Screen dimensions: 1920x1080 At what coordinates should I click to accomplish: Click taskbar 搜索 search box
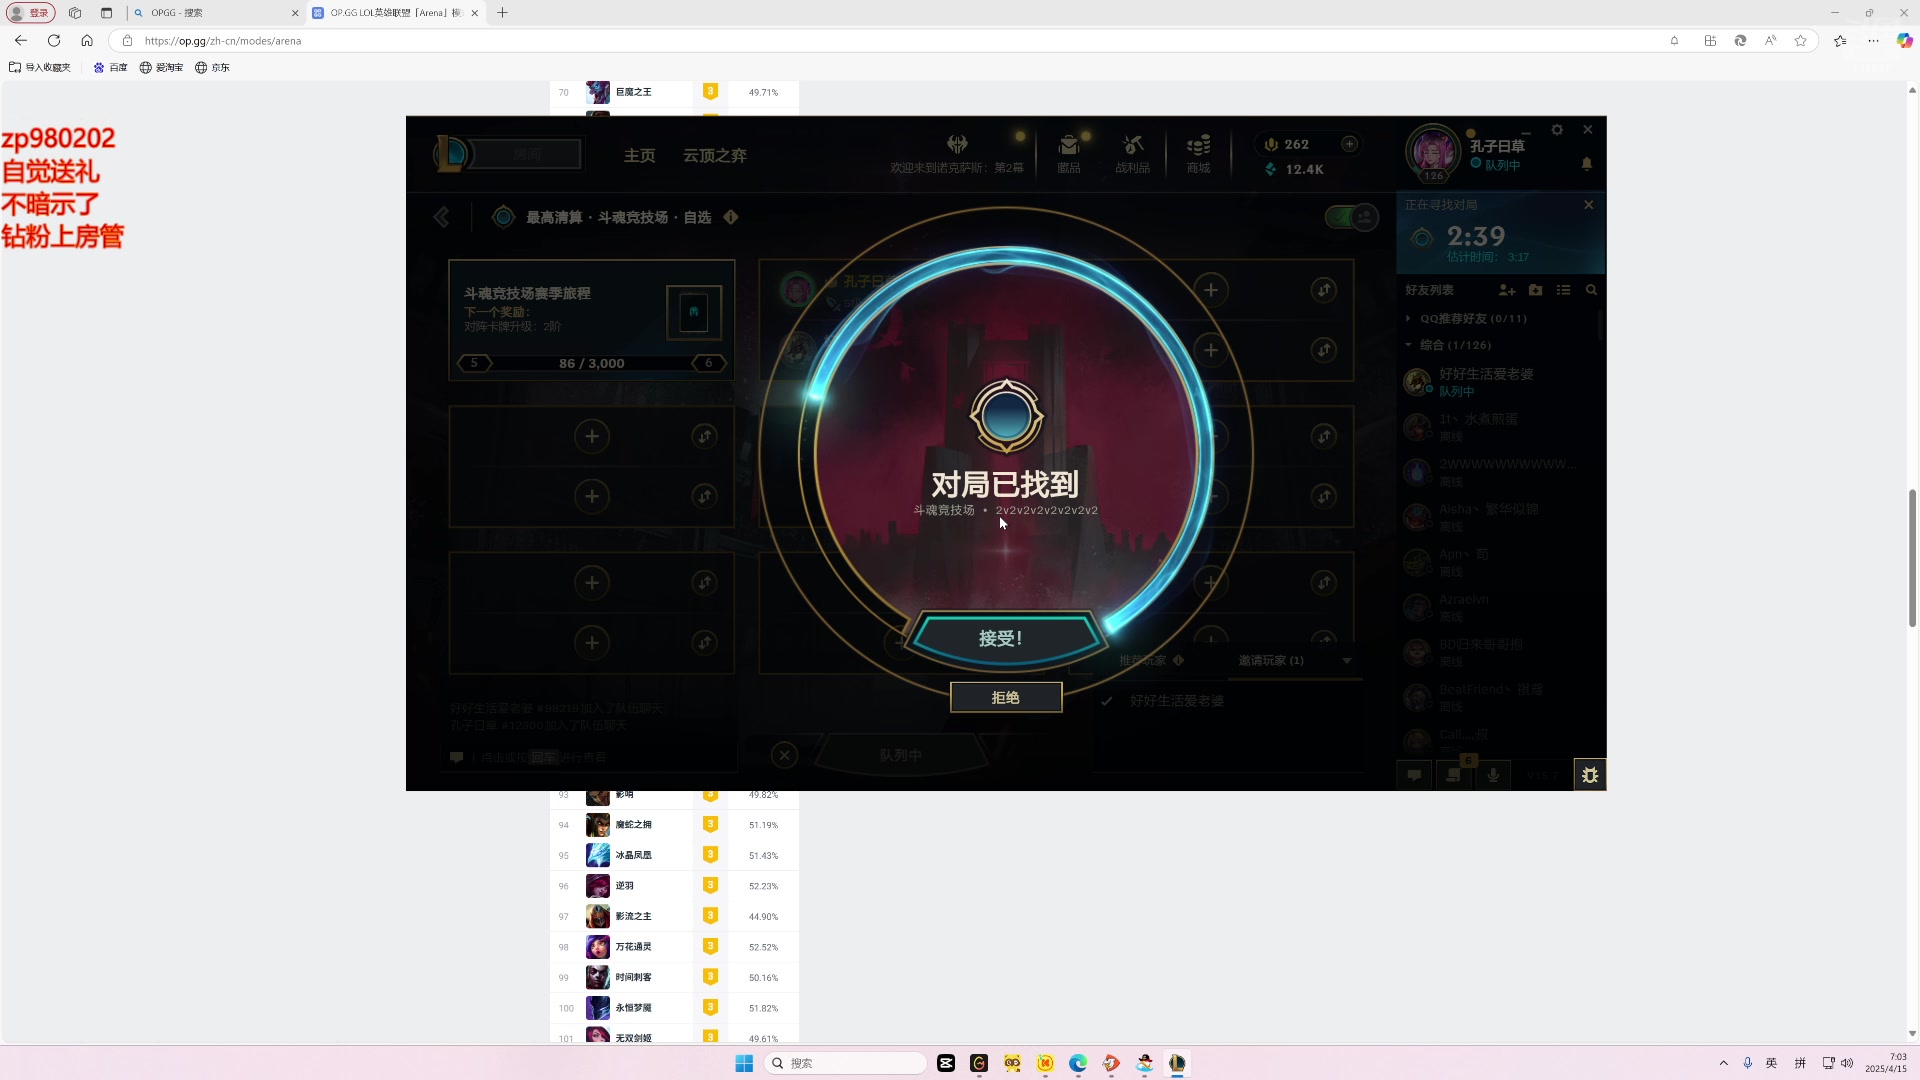(x=846, y=1063)
